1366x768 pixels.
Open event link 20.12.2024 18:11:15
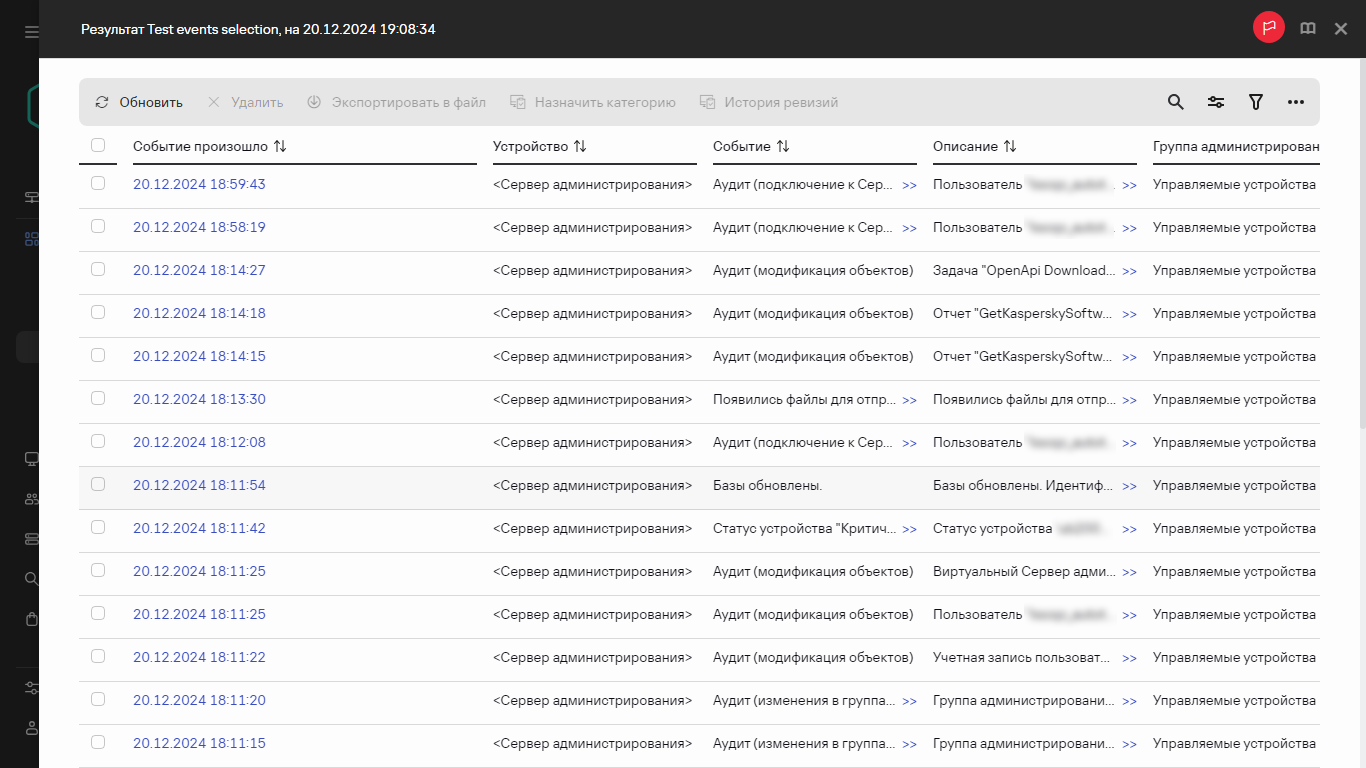pos(199,743)
